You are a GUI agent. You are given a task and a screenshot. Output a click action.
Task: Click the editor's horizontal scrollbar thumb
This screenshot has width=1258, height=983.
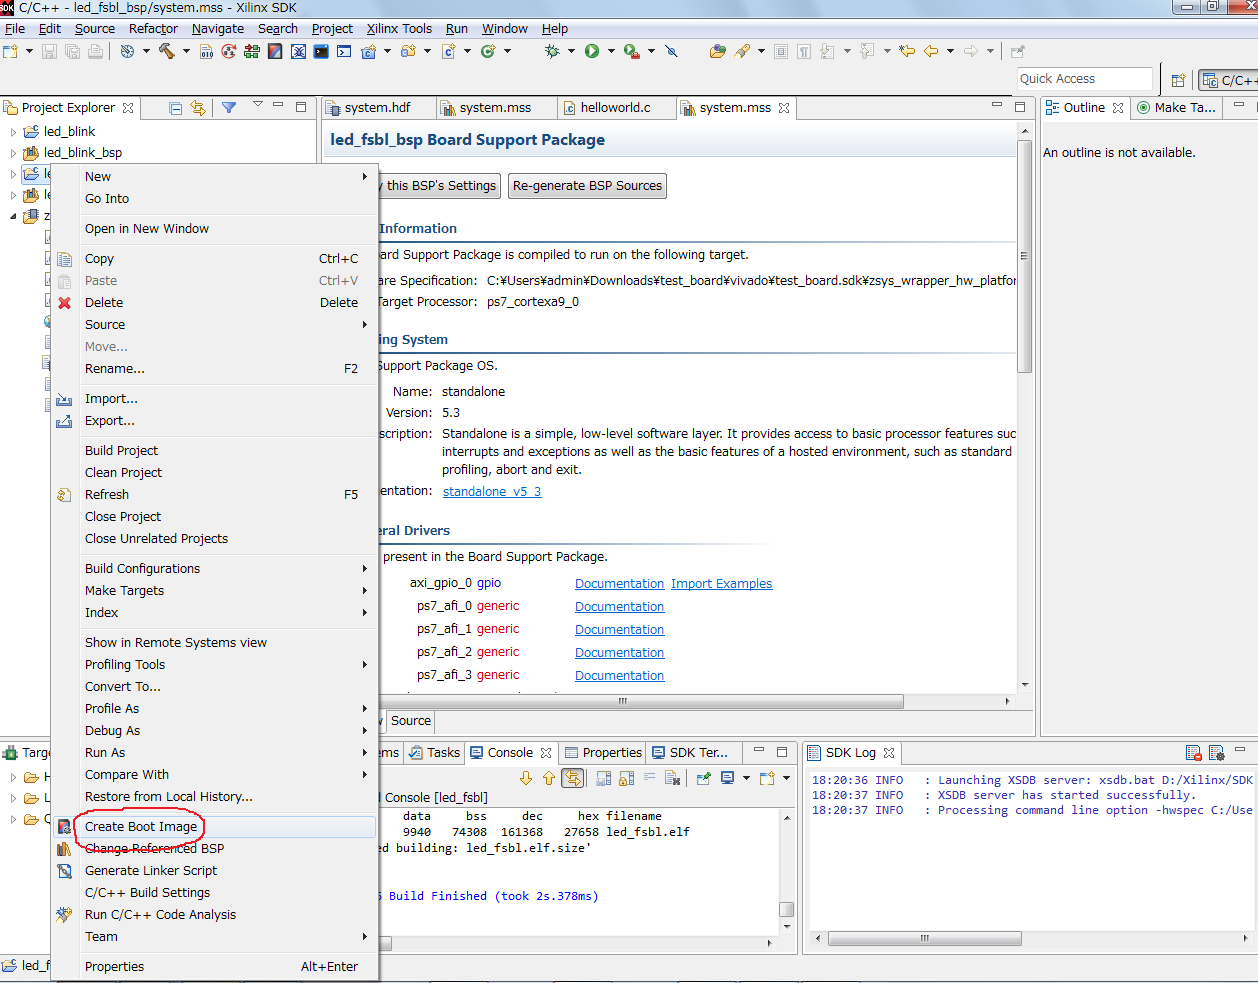click(622, 701)
